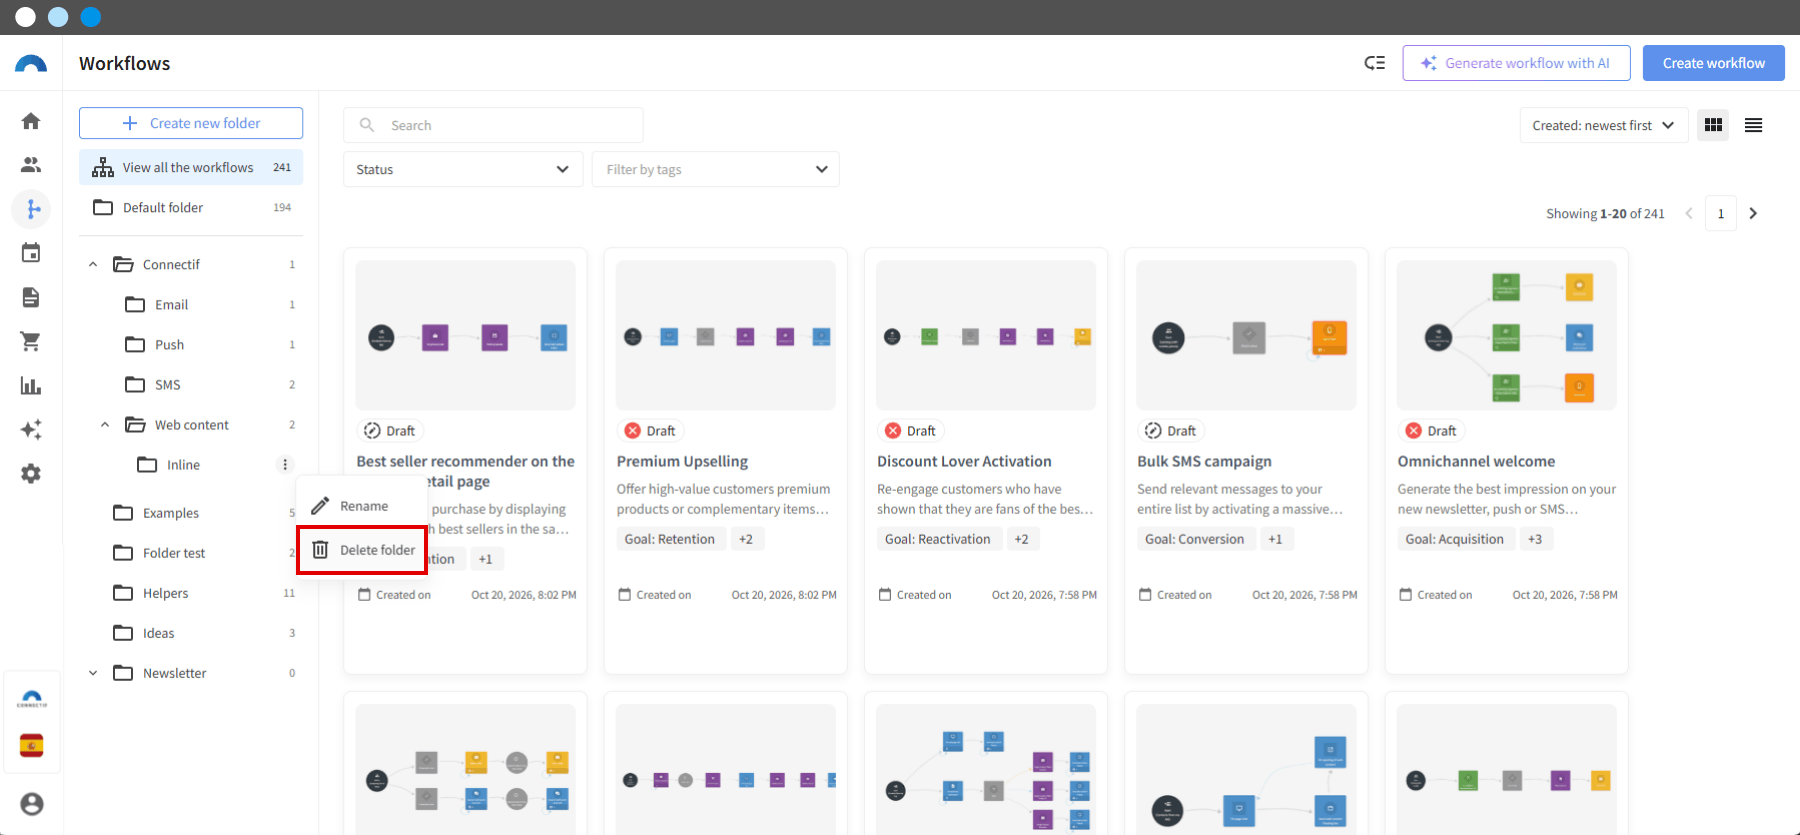Click the Goal: Retention tag
The width and height of the screenshot is (1800, 835).
tap(670, 539)
